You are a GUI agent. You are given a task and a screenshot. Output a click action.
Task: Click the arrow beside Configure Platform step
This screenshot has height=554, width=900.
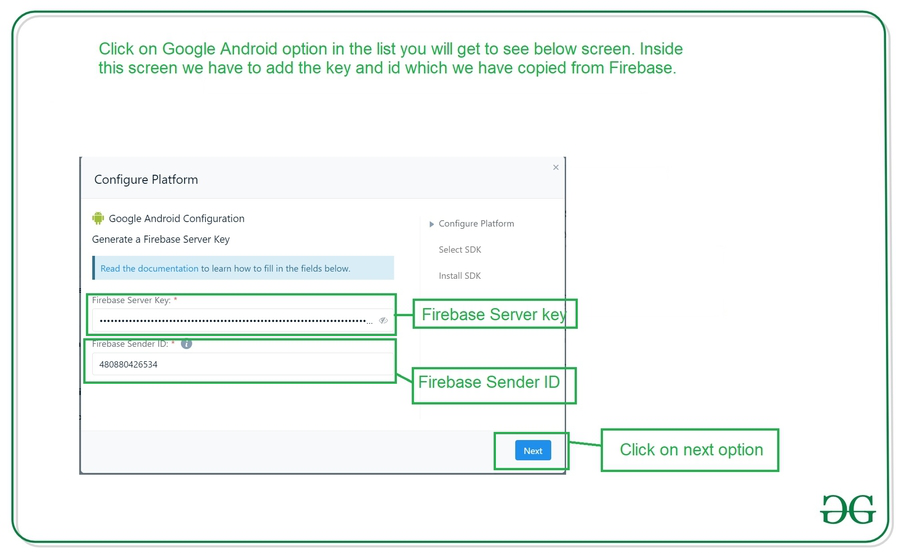pos(432,224)
